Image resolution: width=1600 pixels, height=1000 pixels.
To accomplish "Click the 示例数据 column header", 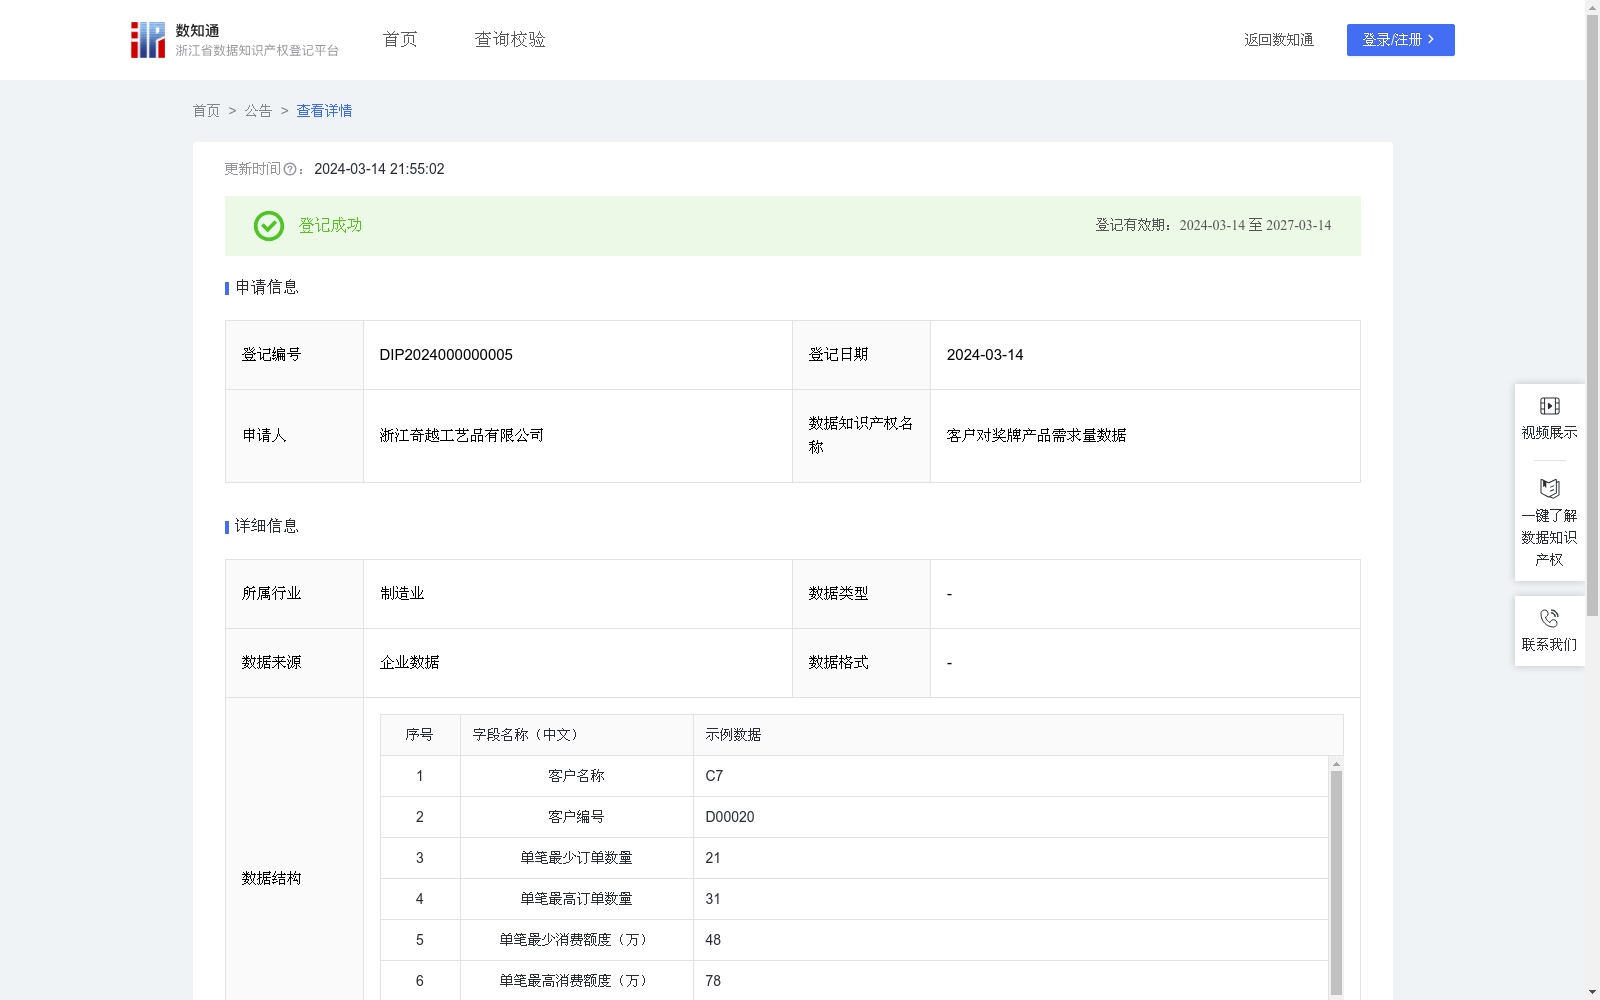I will tap(1018, 735).
